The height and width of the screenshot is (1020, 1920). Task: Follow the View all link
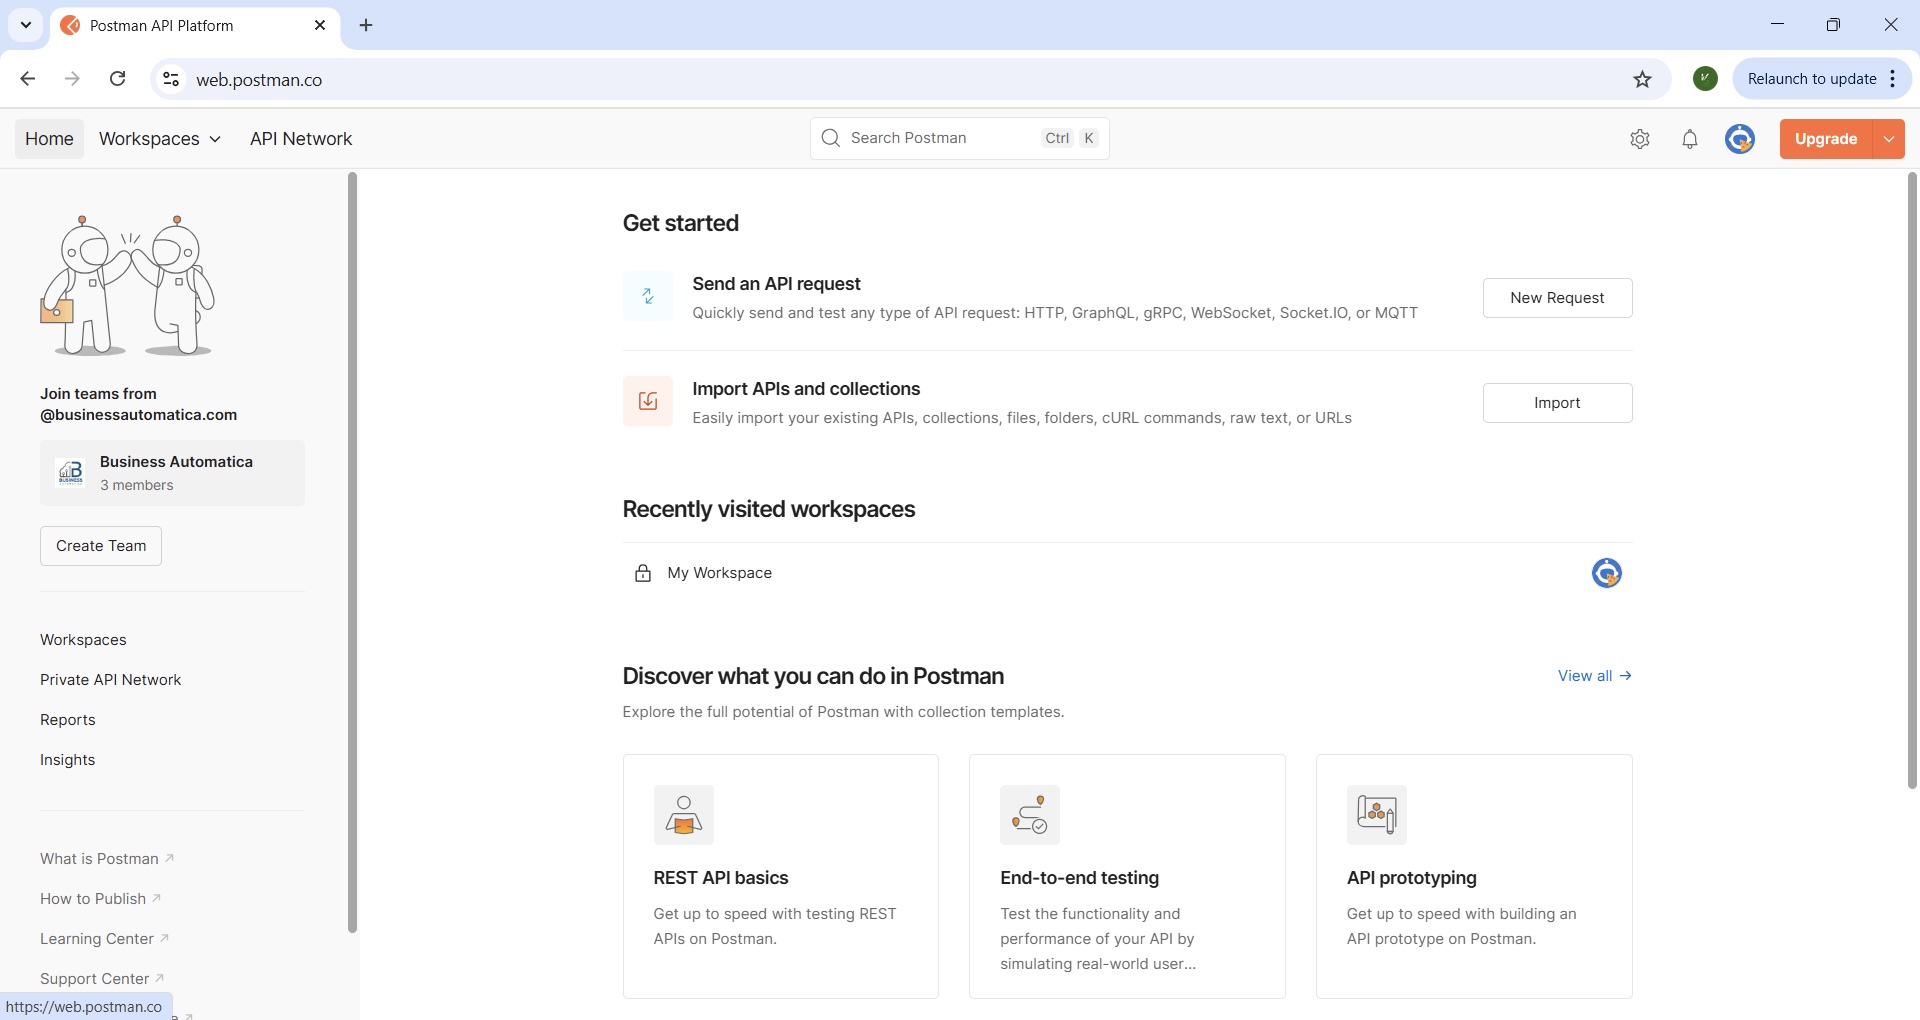(1594, 676)
